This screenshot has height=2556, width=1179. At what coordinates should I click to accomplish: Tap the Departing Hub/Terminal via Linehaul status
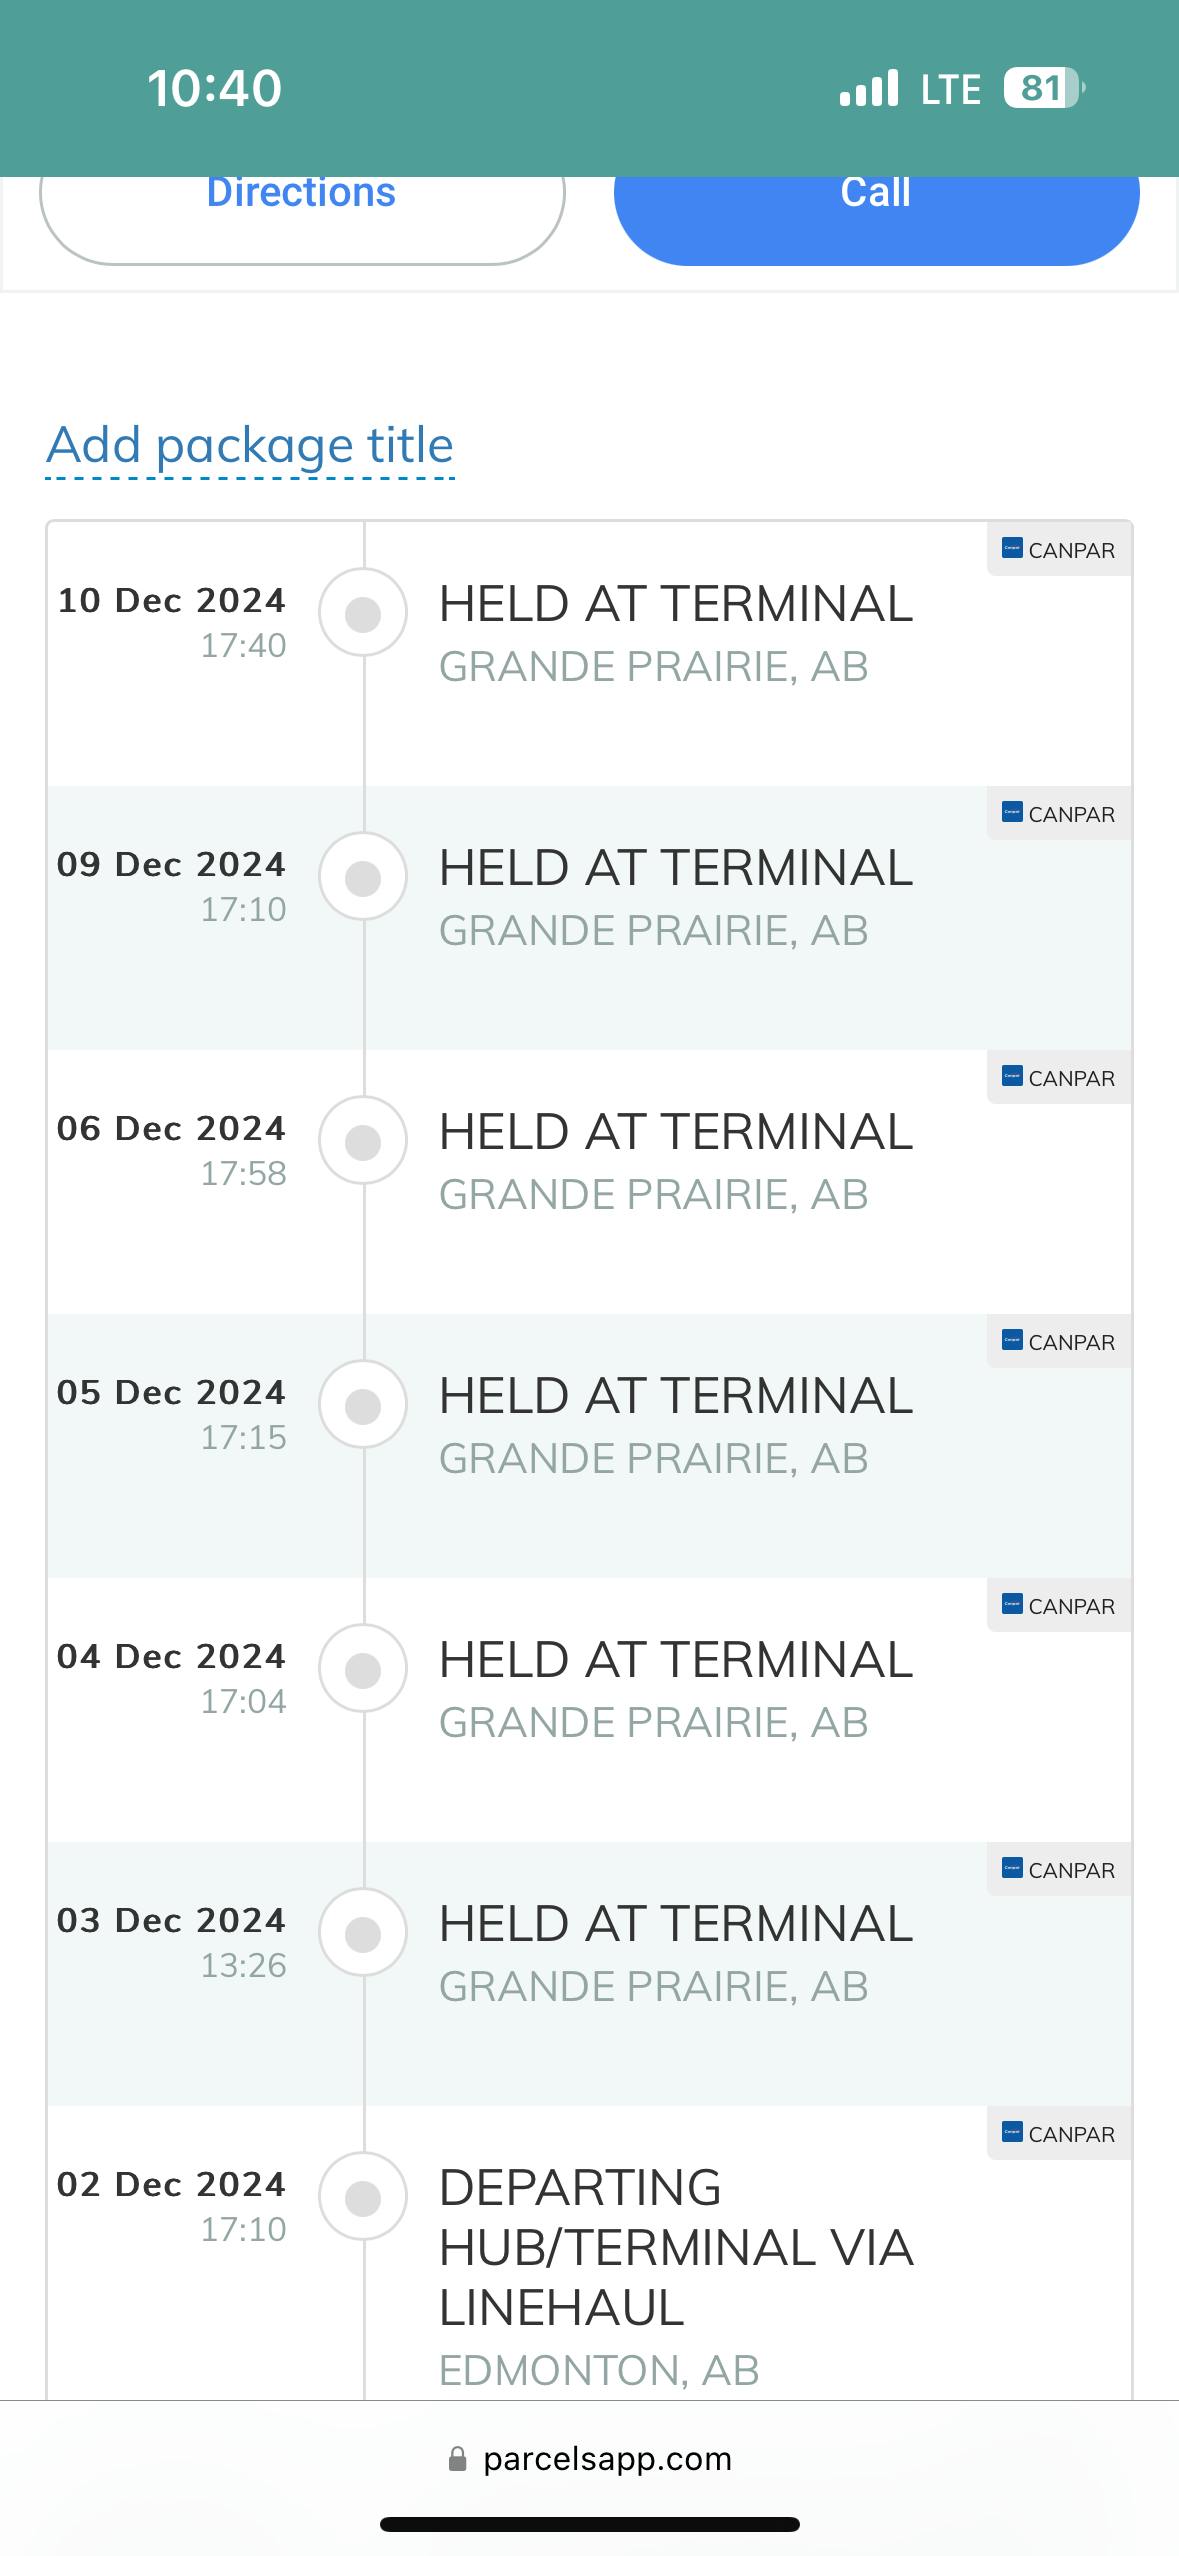[x=675, y=2247]
